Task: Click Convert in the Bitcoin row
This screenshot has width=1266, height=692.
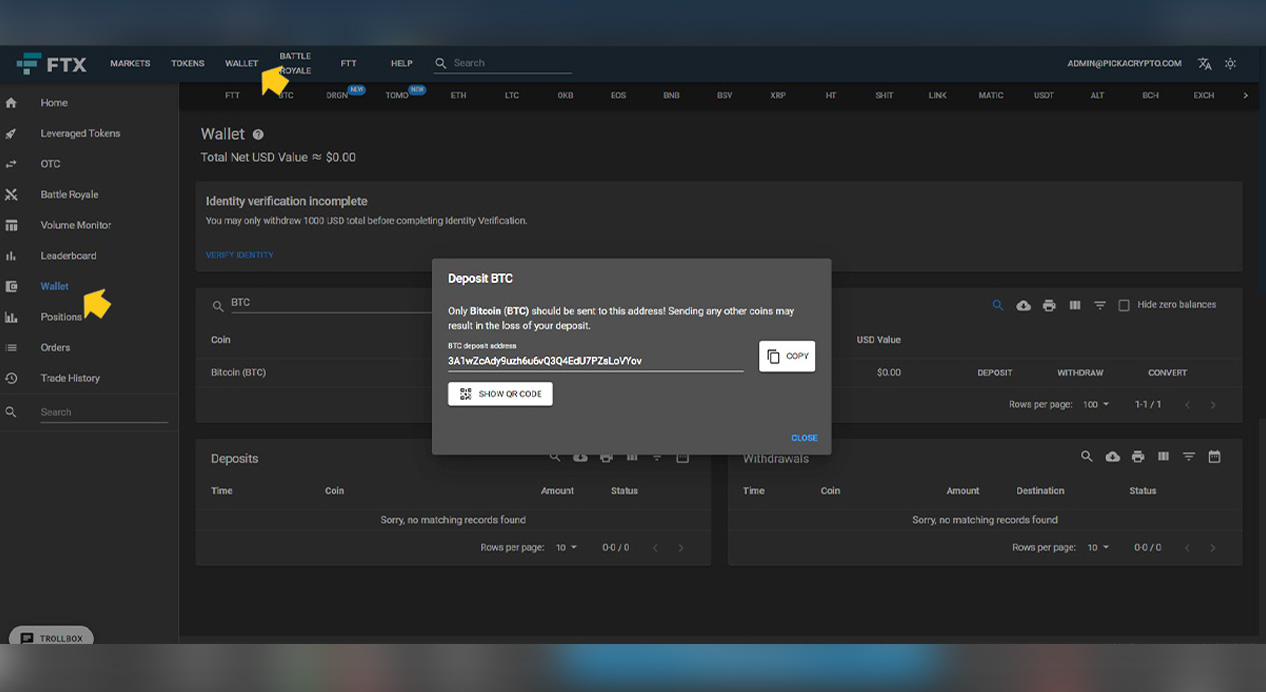Action: click(1167, 373)
